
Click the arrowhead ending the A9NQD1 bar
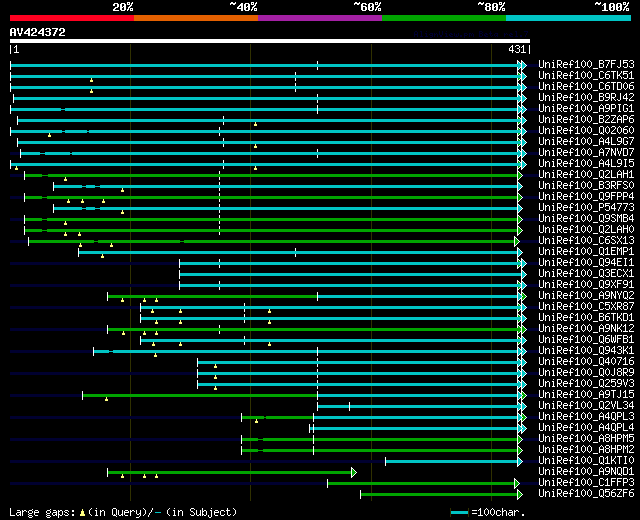[x=354, y=473]
